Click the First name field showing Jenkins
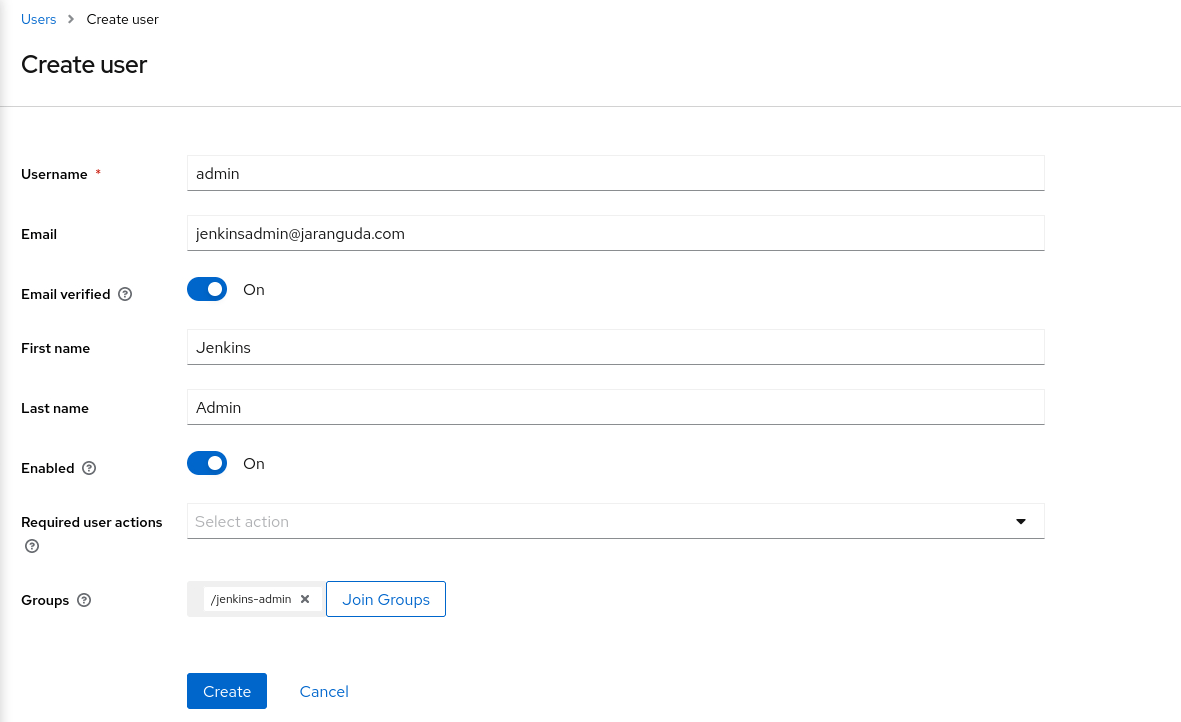 pos(615,347)
